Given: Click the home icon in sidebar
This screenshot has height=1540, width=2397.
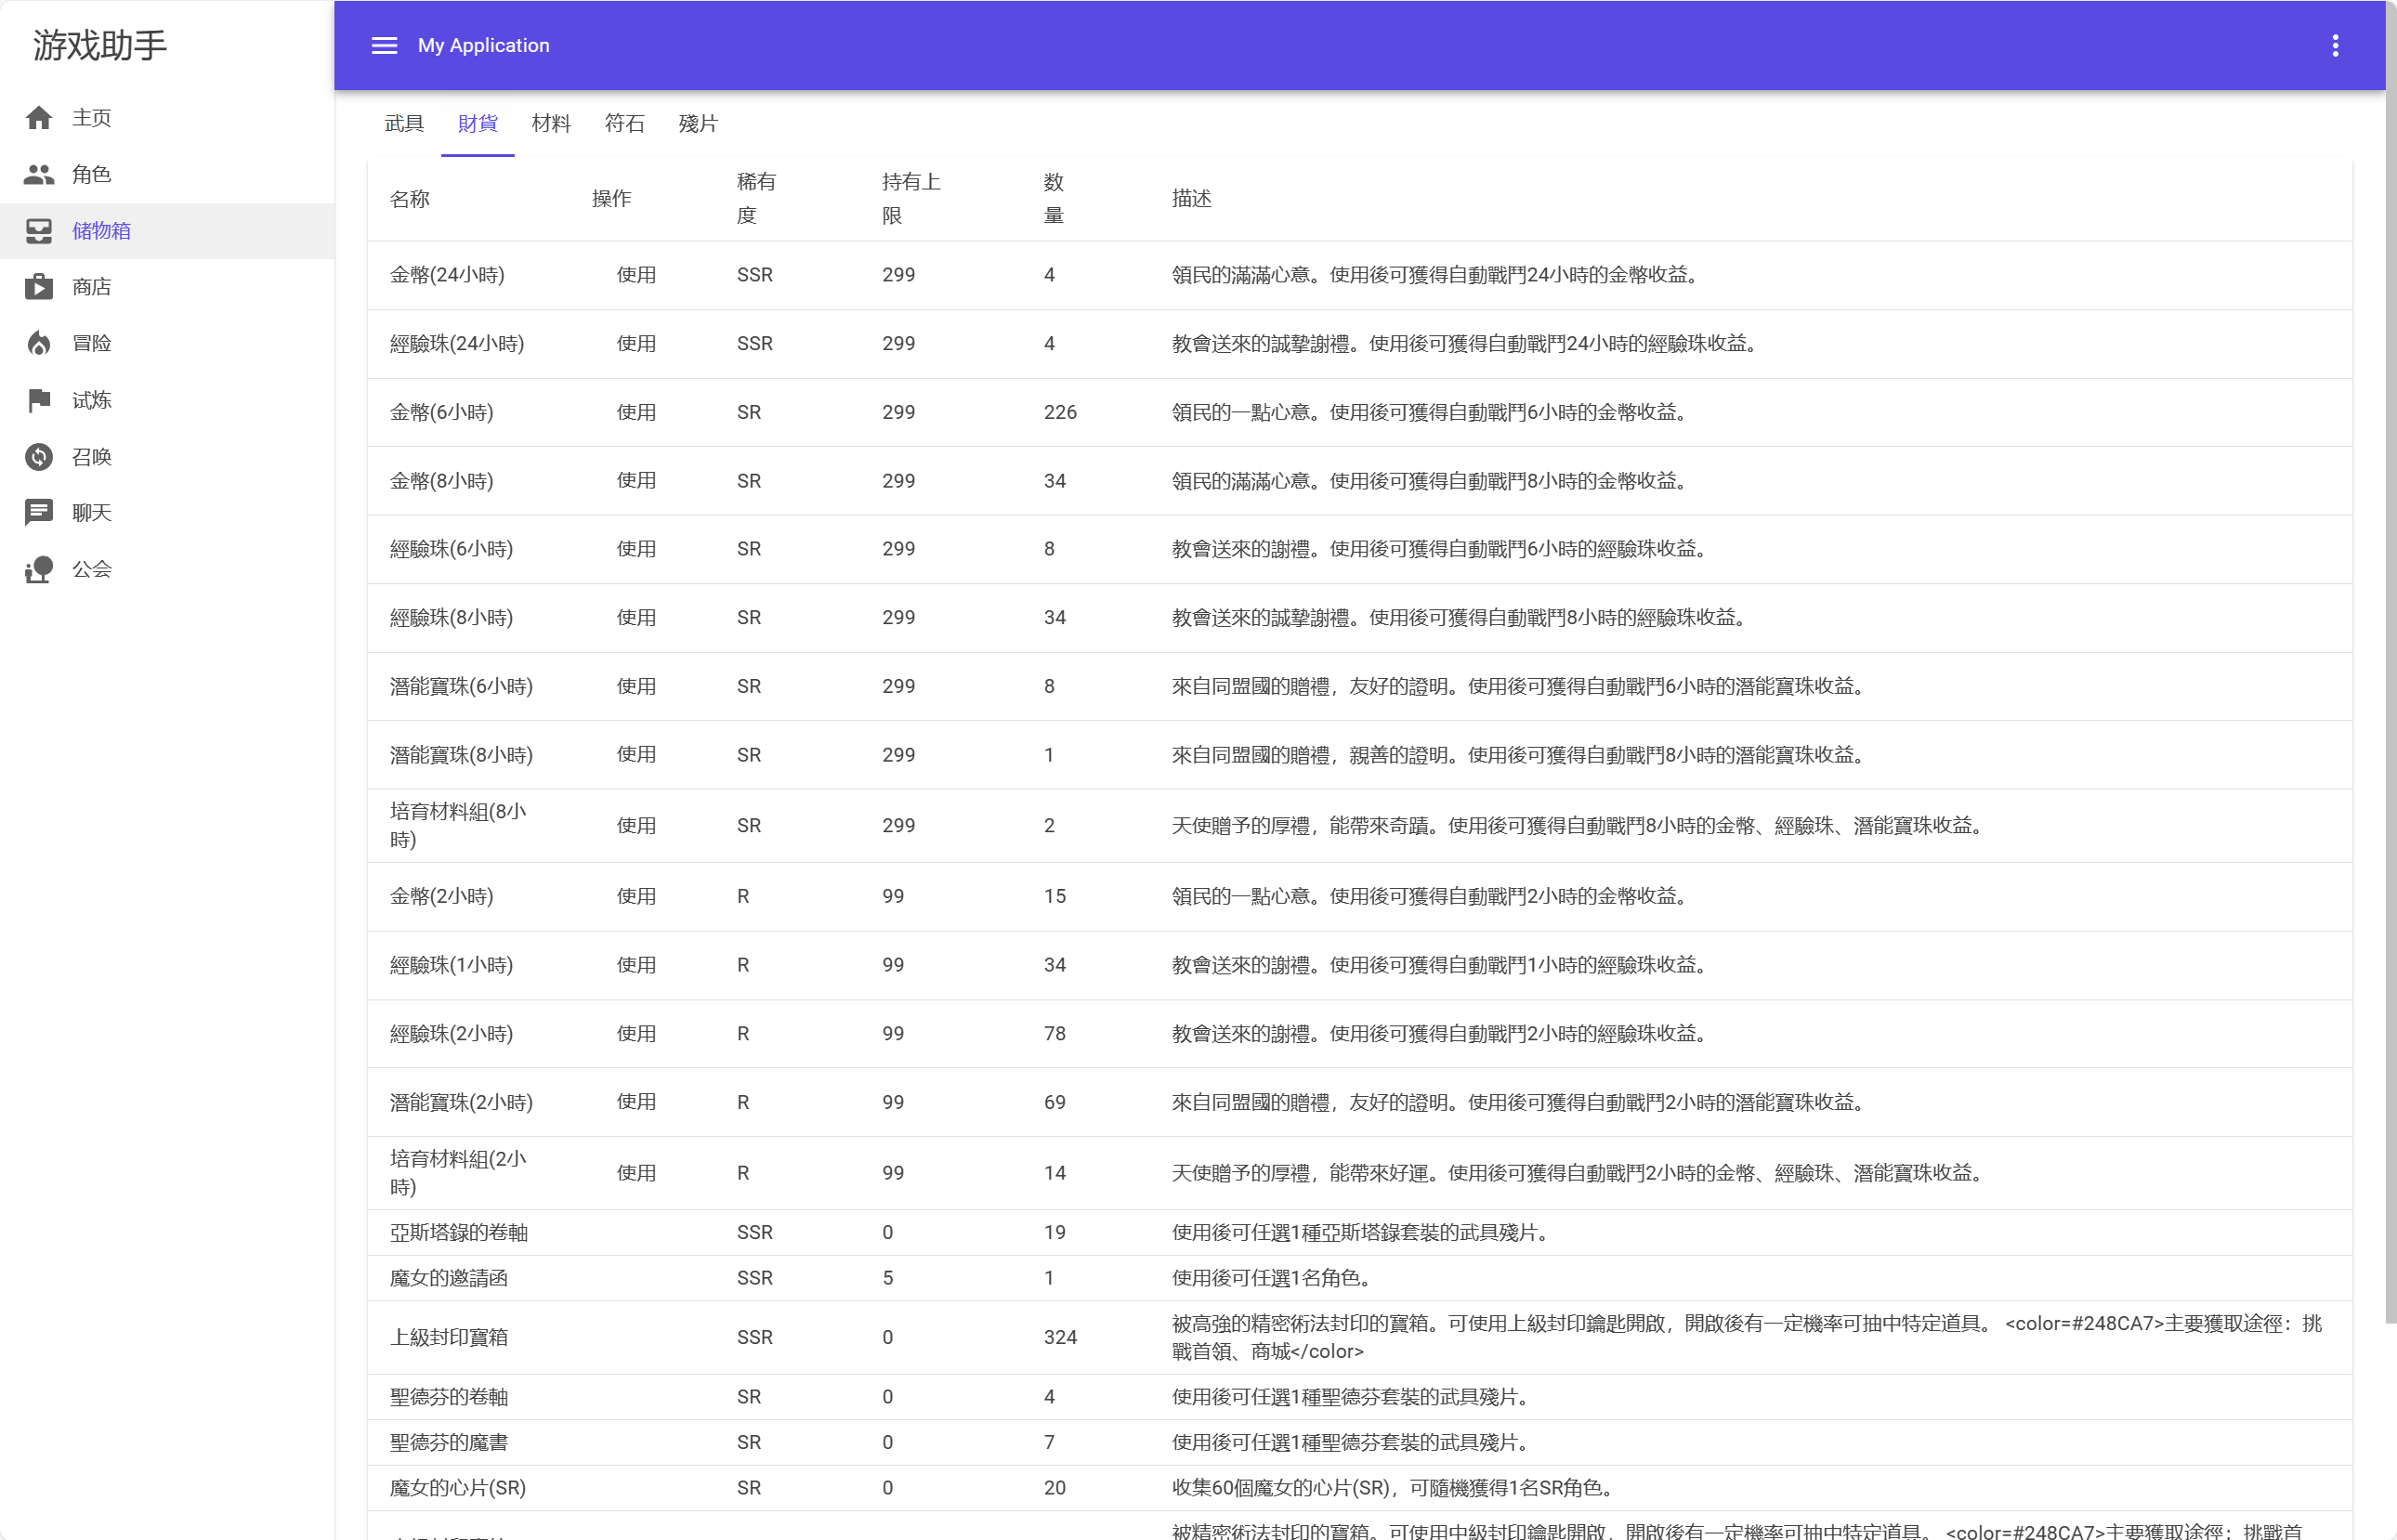Looking at the screenshot, I should [x=39, y=118].
